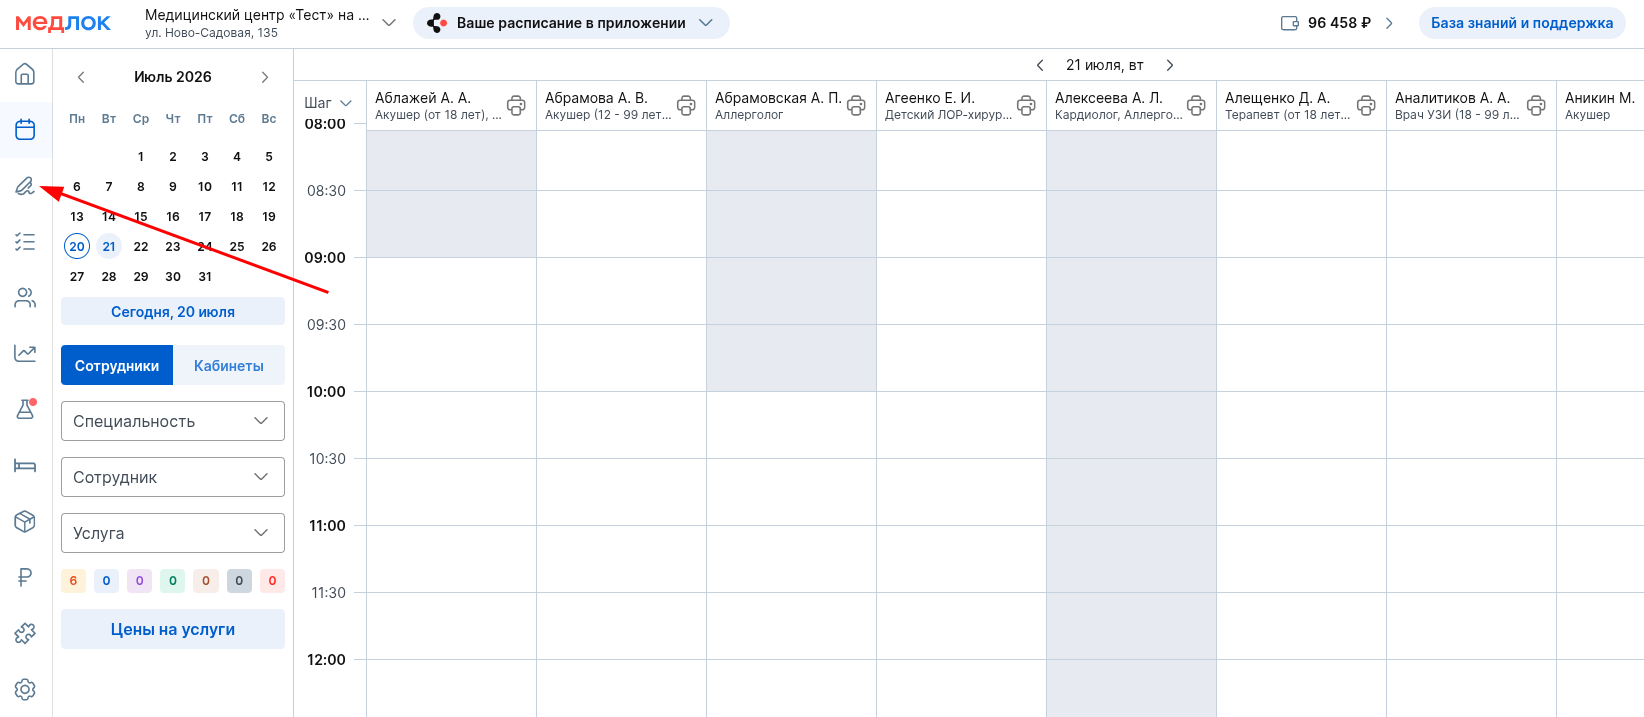Print schedule for Абрамова А. В.
This screenshot has height=717, width=1644.
(x=686, y=105)
